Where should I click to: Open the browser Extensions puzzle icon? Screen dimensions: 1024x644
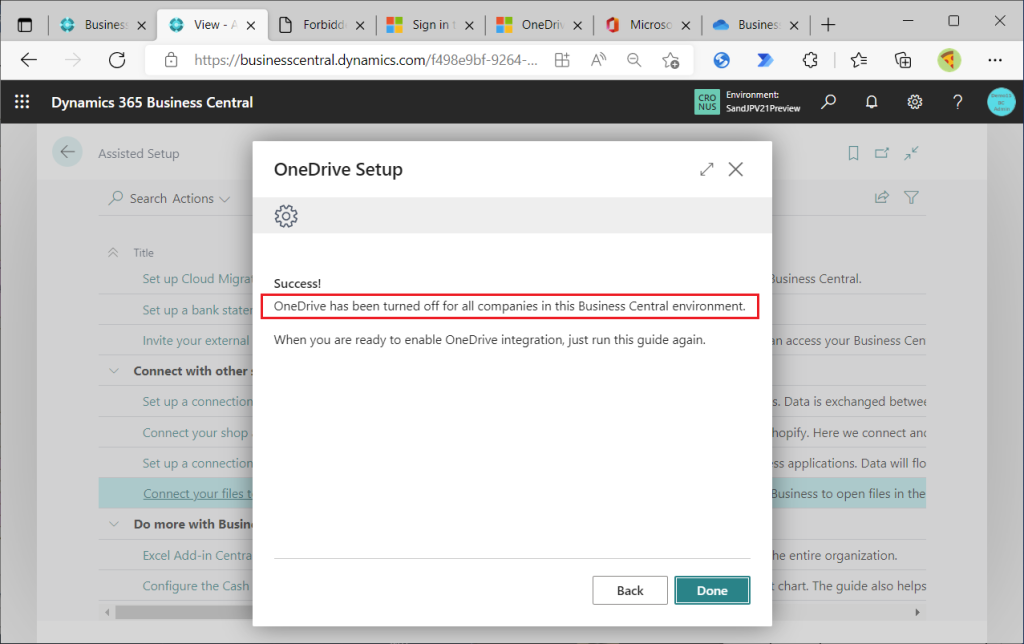coord(810,60)
